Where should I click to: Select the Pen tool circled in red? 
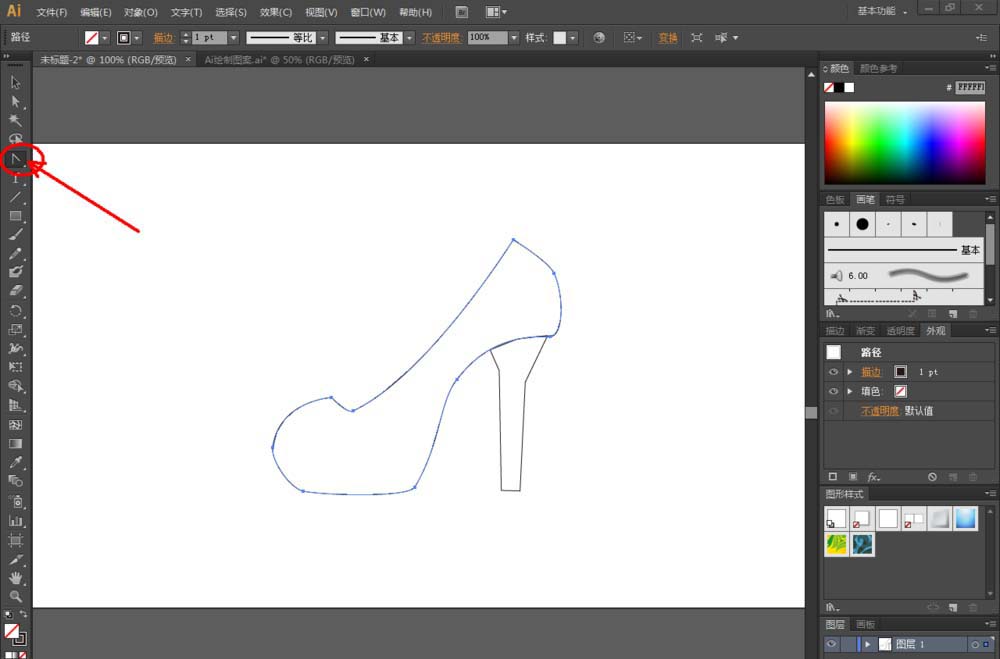click(16, 158)
